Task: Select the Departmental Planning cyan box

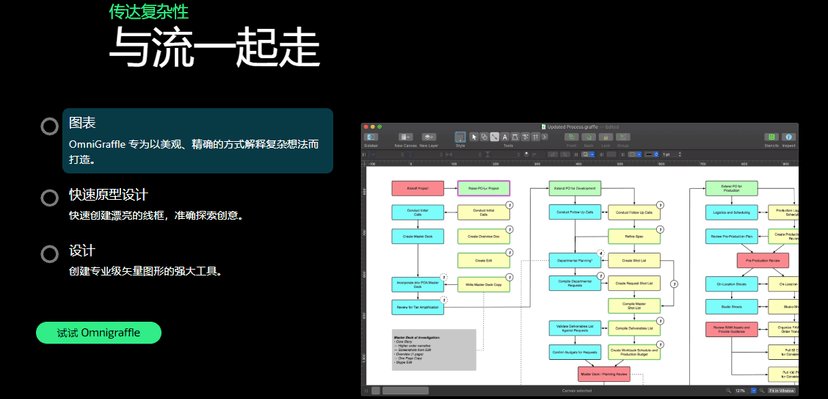Action: [x=575, y=260]
